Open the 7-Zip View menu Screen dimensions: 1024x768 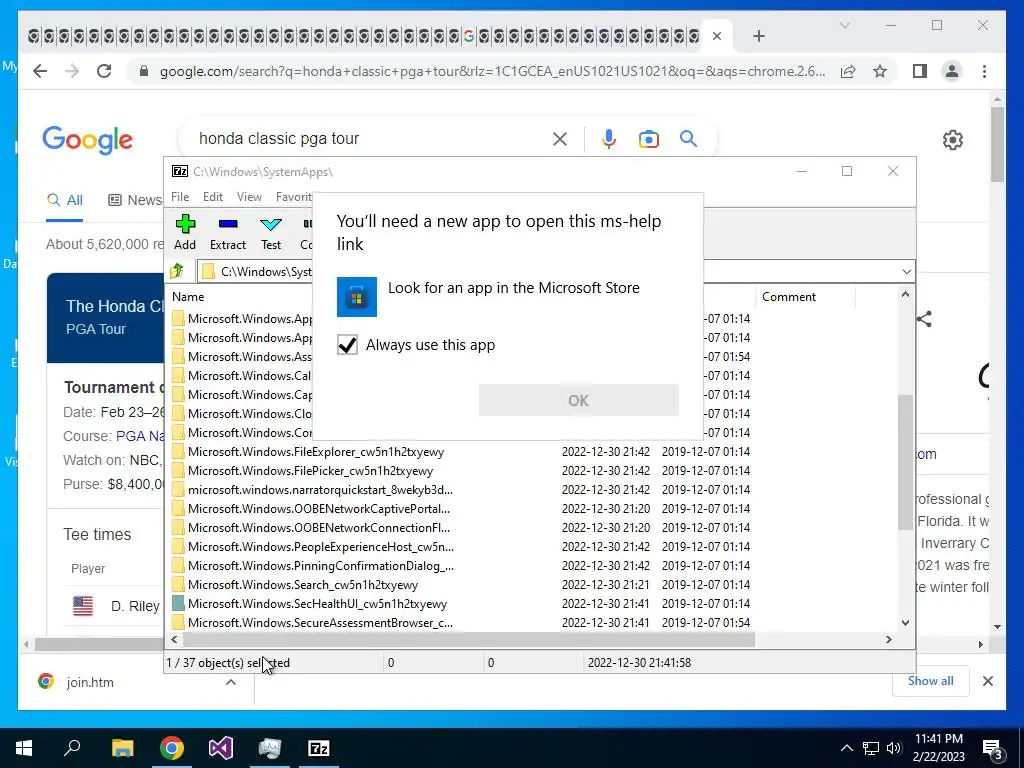coord(249,197)
